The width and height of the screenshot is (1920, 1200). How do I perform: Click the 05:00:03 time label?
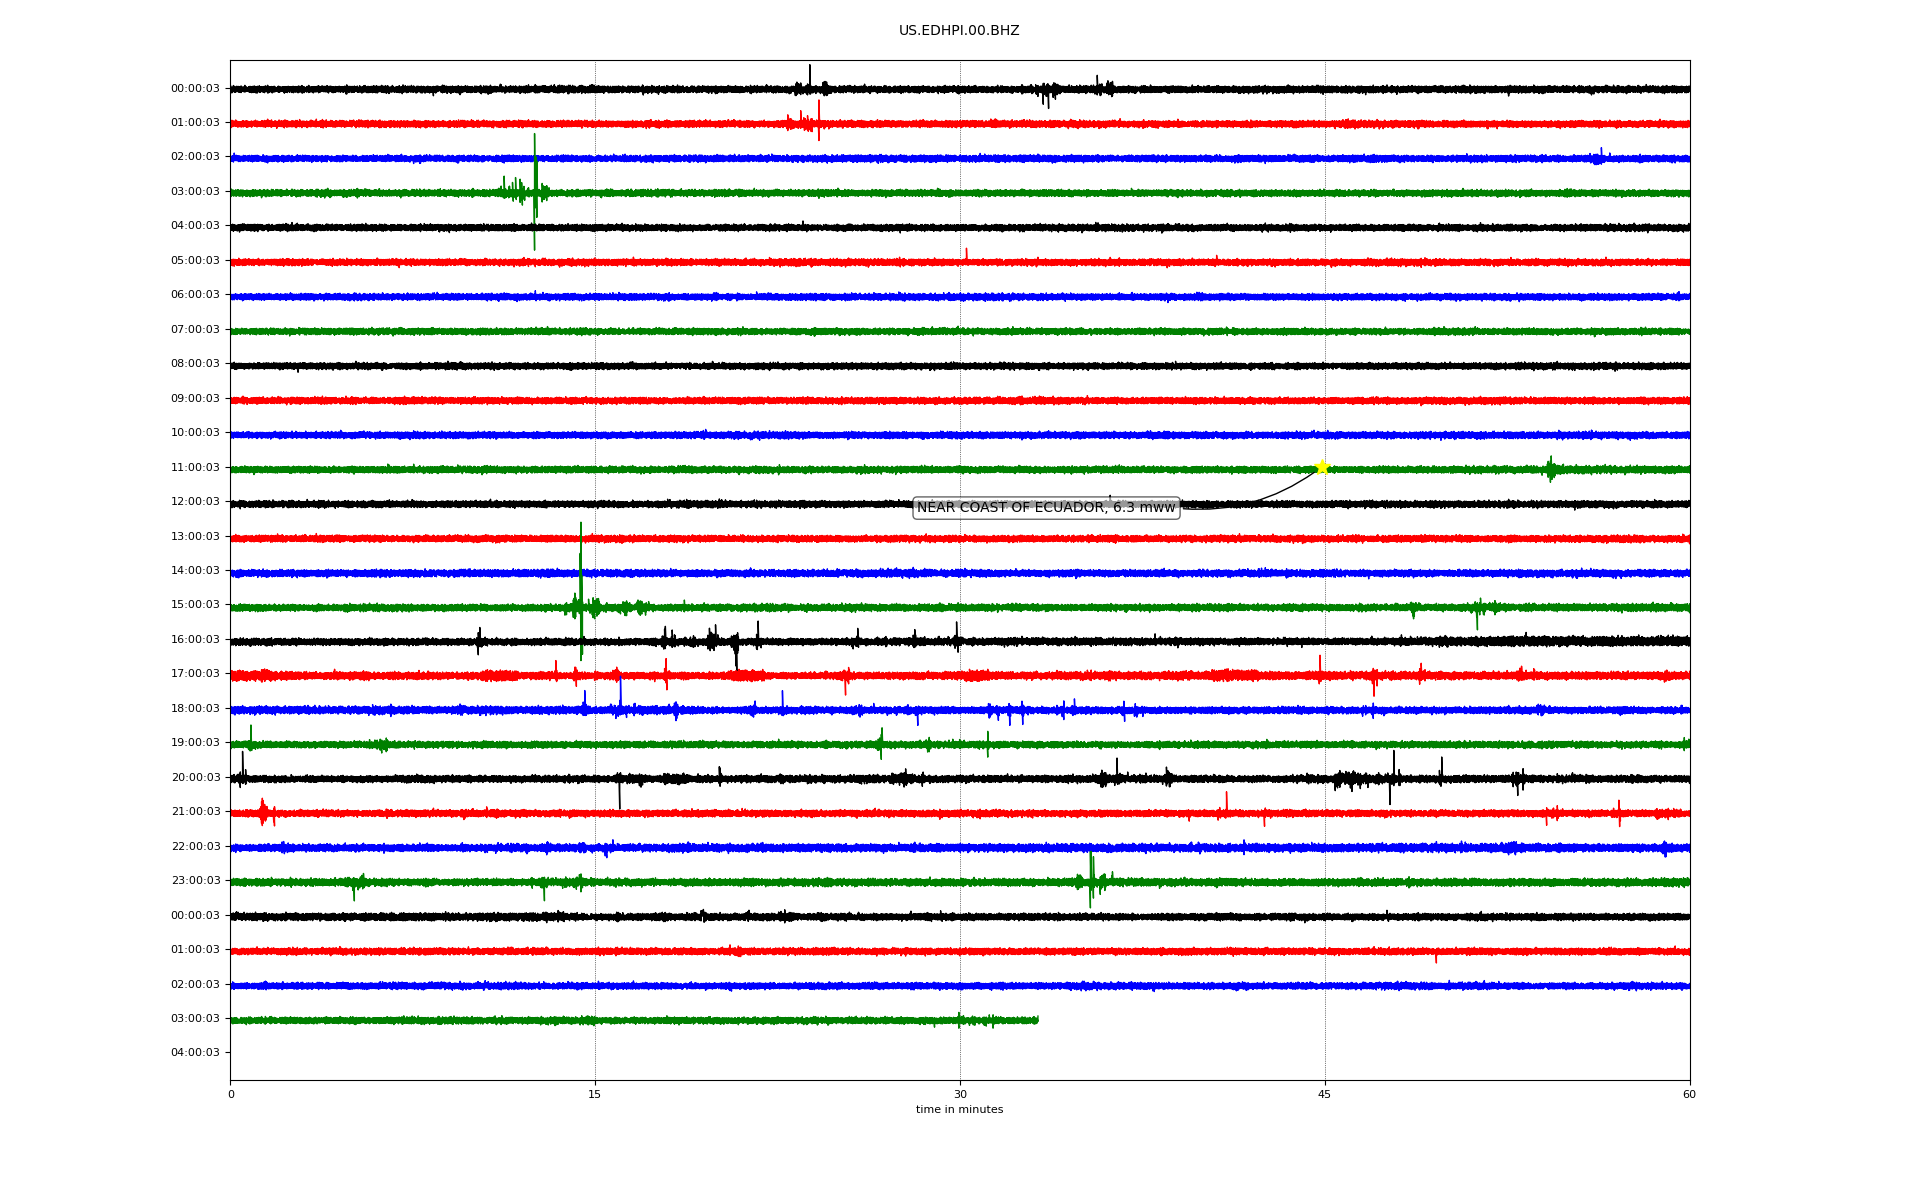[x=195, y=261]
